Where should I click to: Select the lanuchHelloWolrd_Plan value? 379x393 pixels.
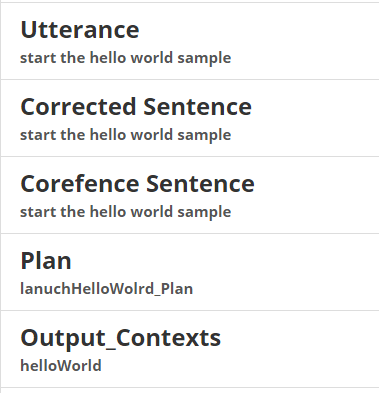pos(107,289)
